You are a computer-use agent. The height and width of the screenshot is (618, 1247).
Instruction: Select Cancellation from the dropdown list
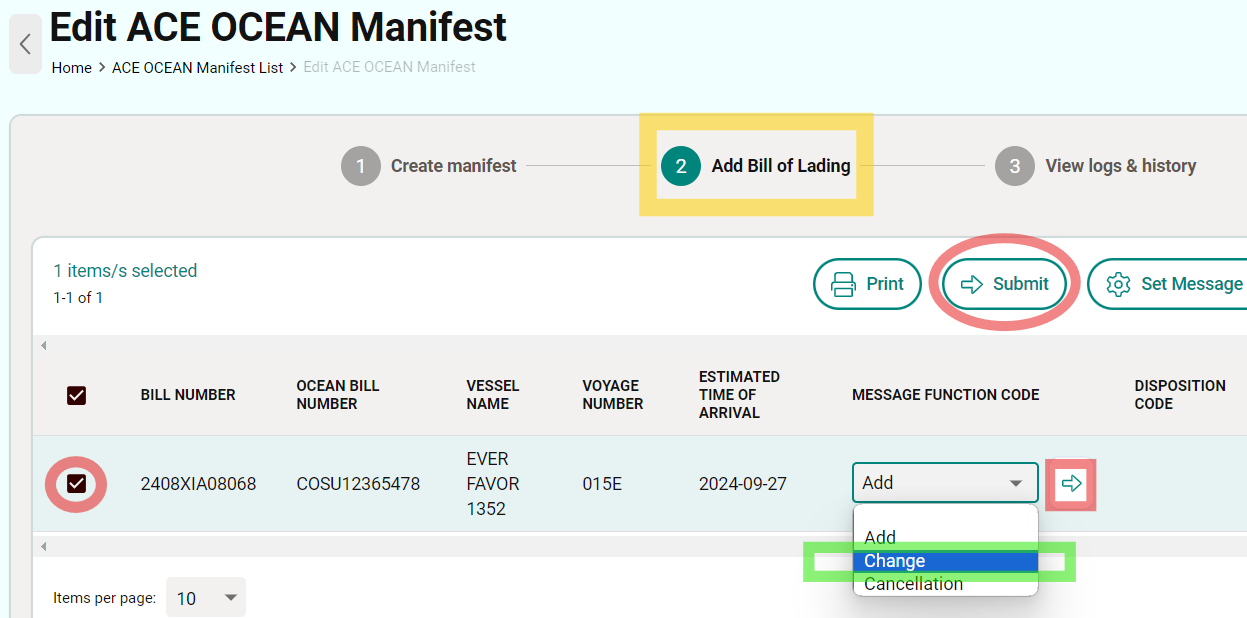pyautogui.click(x=913, y=584)
